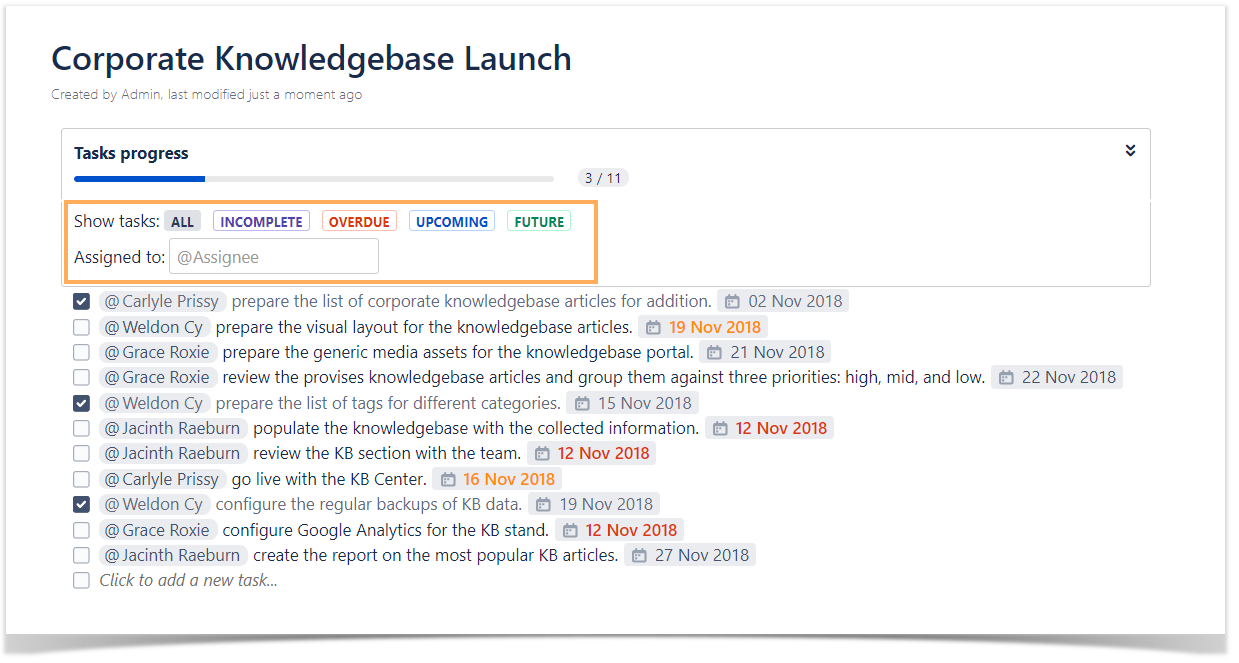Image resolution: width=1239 pixels, height=663 pixels.
Task: Open @Jacinth Raeburn mention on report task
Action: [173, 555]
